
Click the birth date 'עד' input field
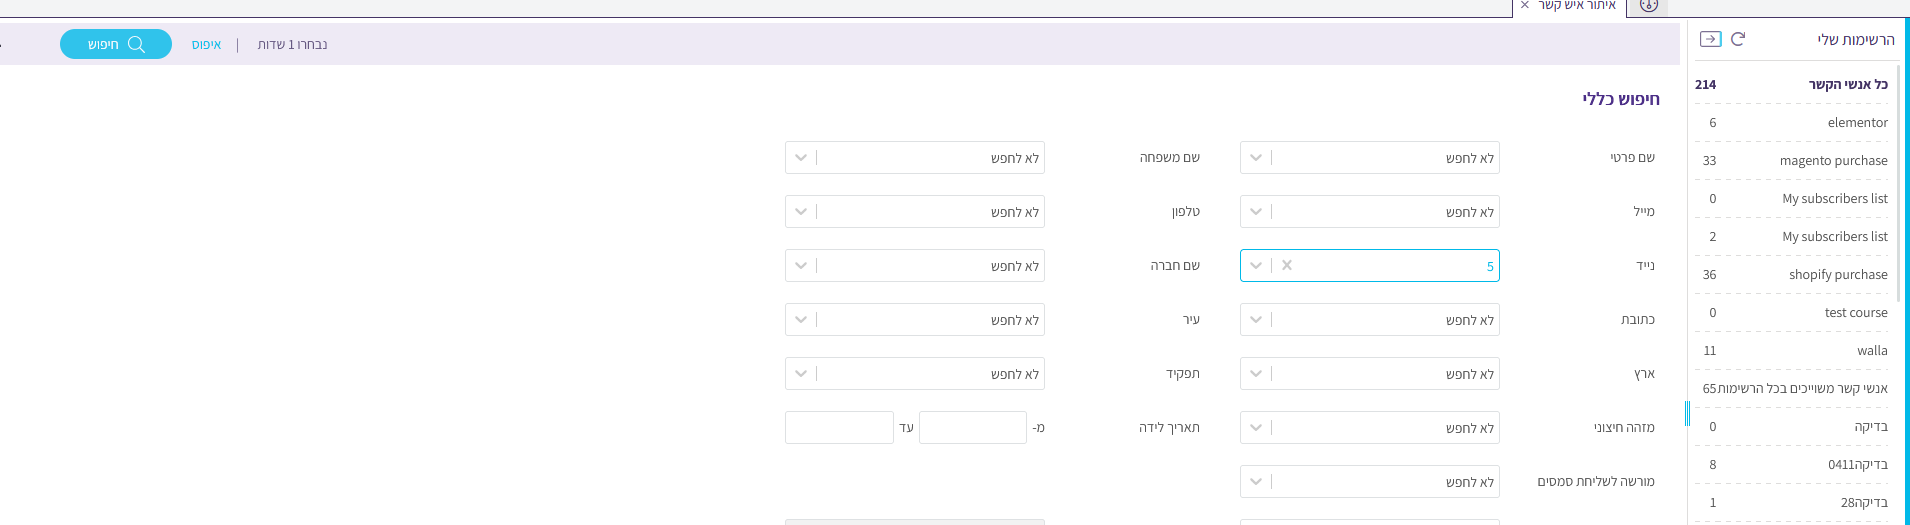click(839, 428)
